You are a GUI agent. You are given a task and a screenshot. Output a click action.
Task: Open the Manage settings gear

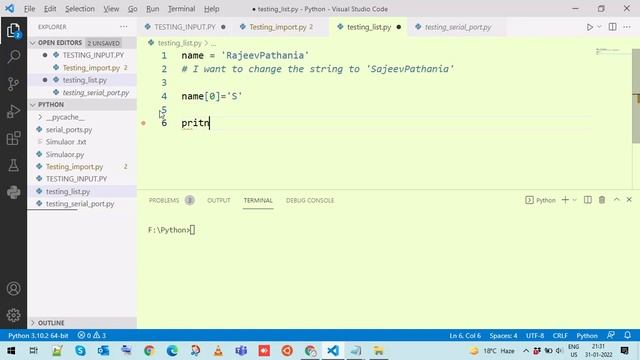13,315
